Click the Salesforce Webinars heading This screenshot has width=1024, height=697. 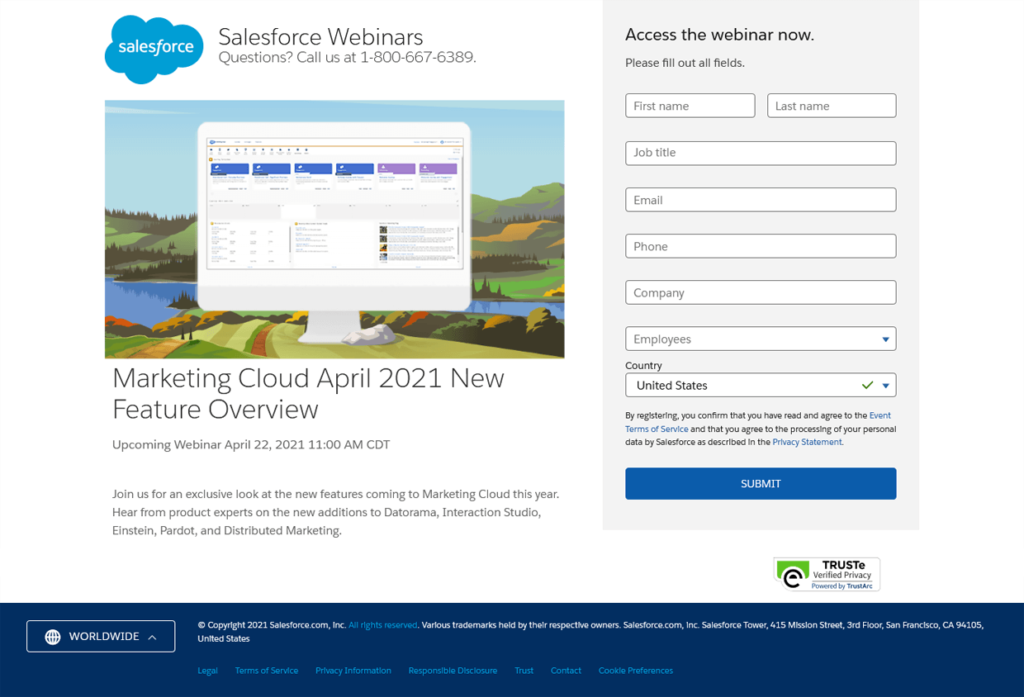(321, 37)
